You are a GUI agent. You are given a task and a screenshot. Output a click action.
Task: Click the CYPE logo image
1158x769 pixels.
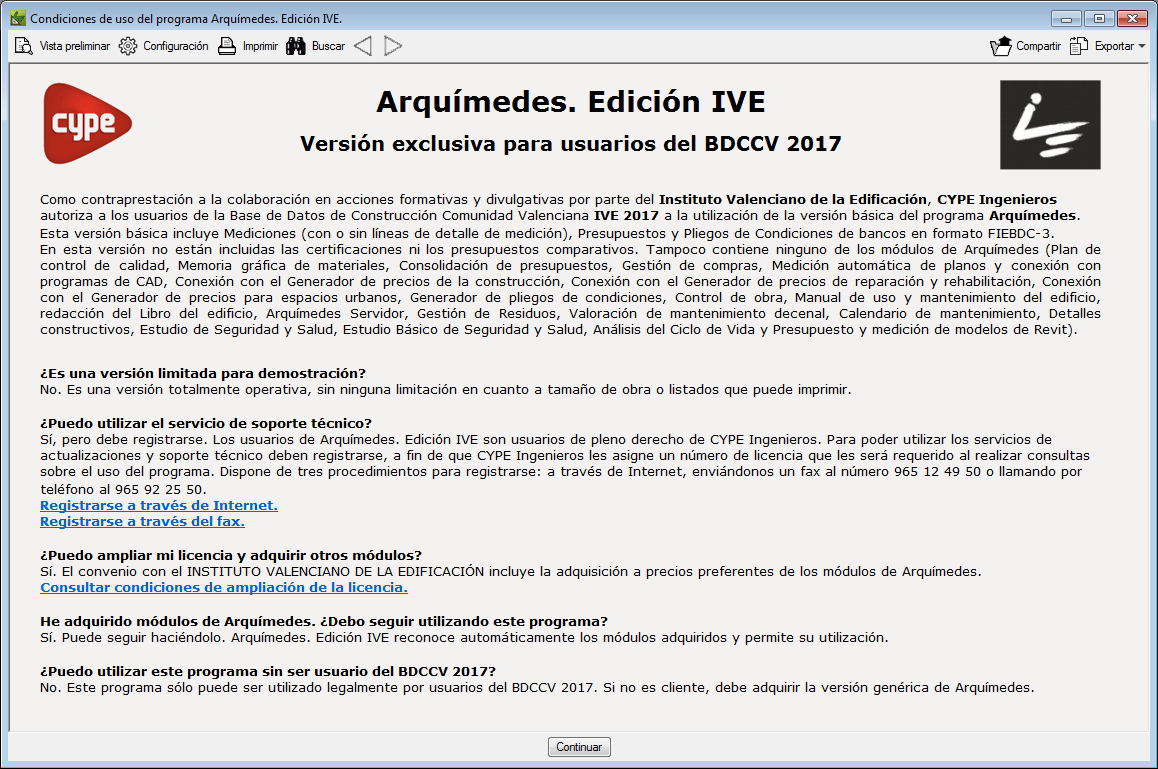point(87,123)
